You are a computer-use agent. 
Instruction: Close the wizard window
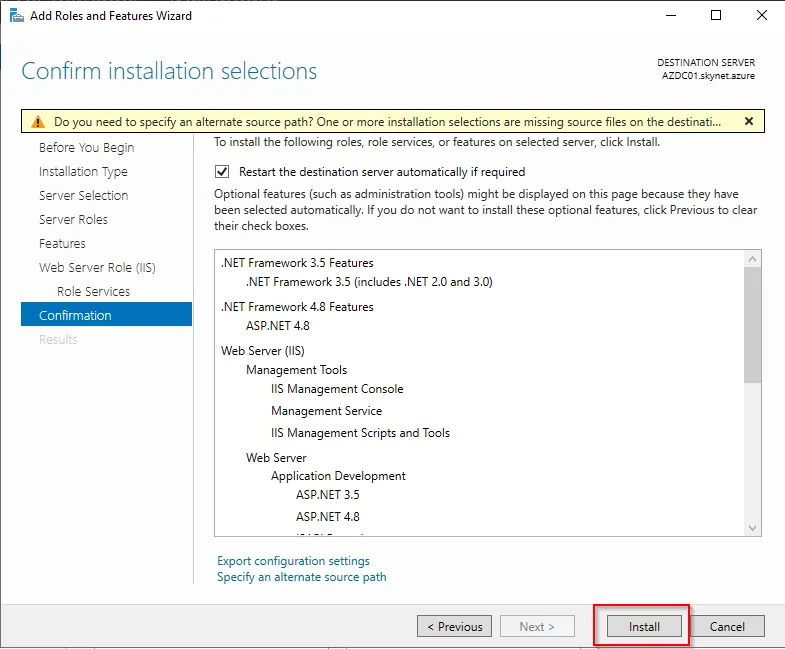[761, 16]
